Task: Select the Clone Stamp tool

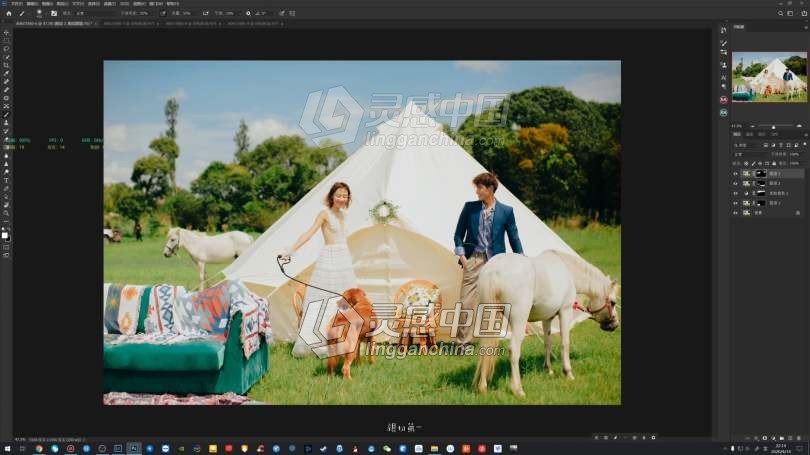Action: [x=6, y=123]
